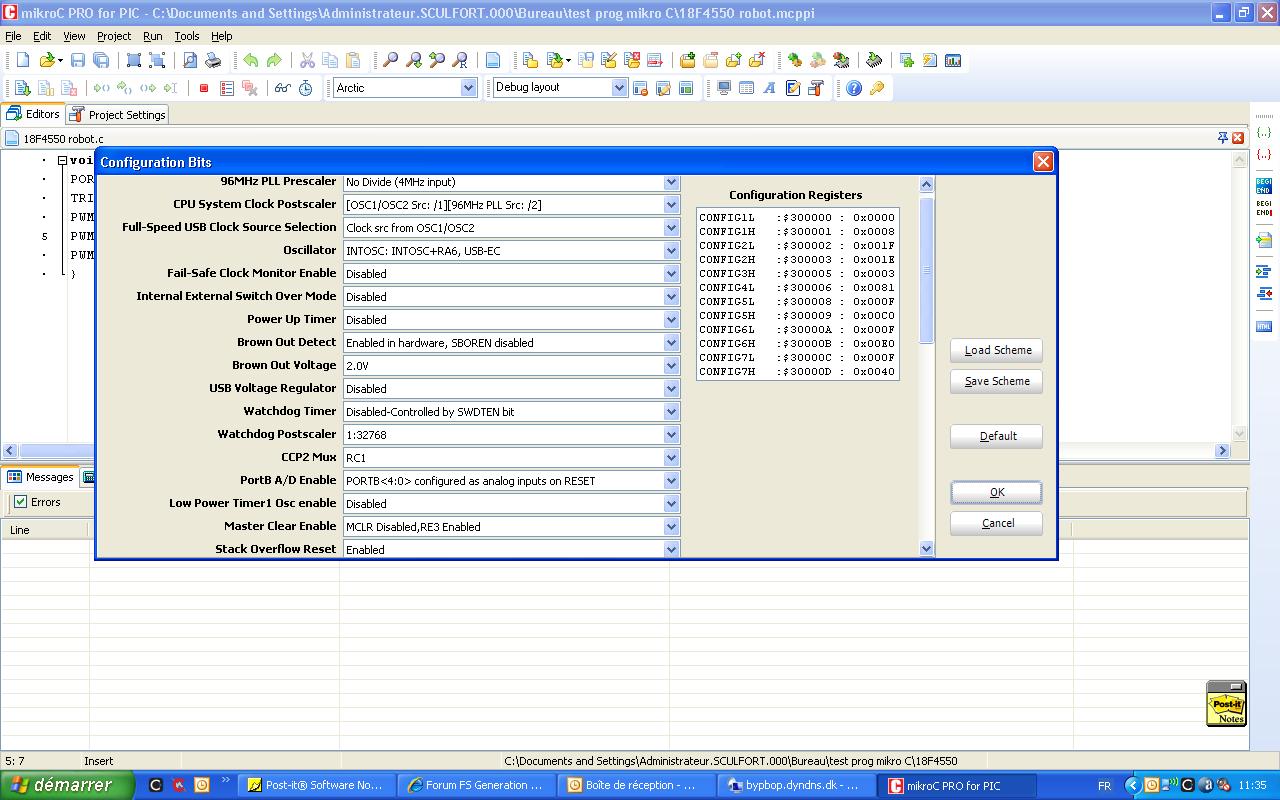
Task: Click the Post-it Notes desktop icon
Action: click(1226, 703)
